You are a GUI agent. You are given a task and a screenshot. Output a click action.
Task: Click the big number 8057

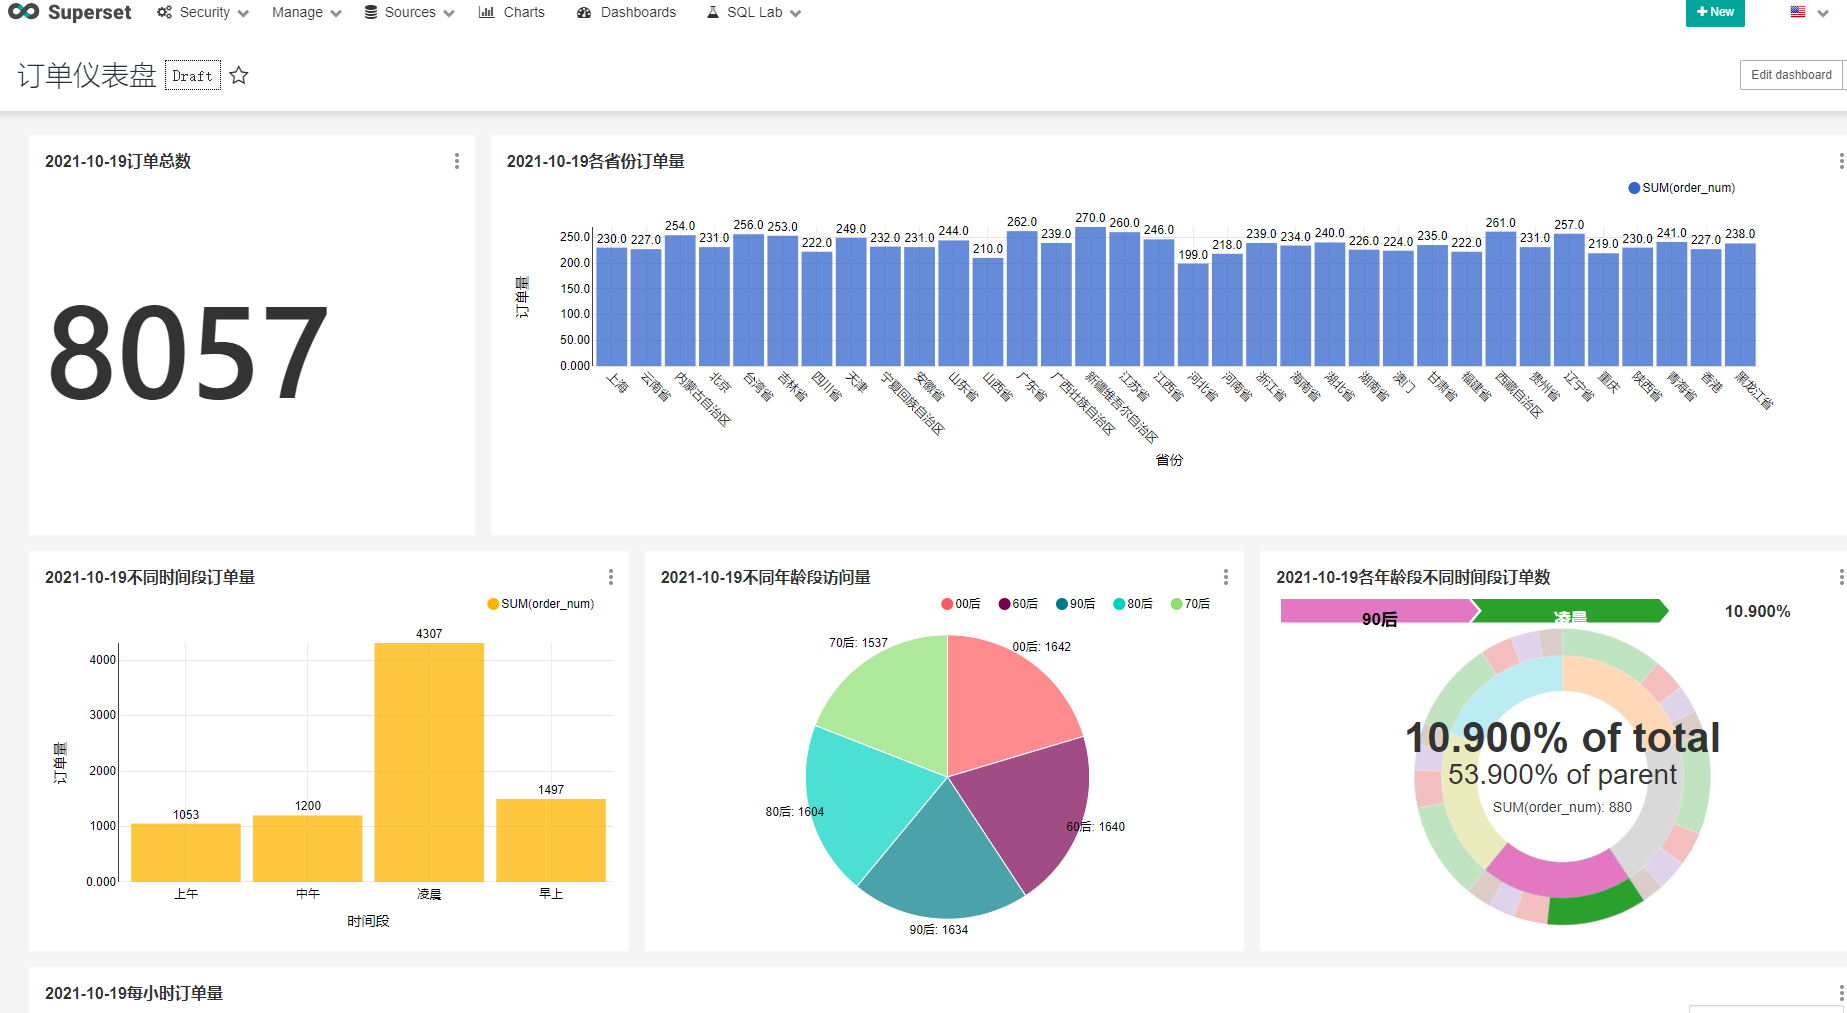(188, 354)
